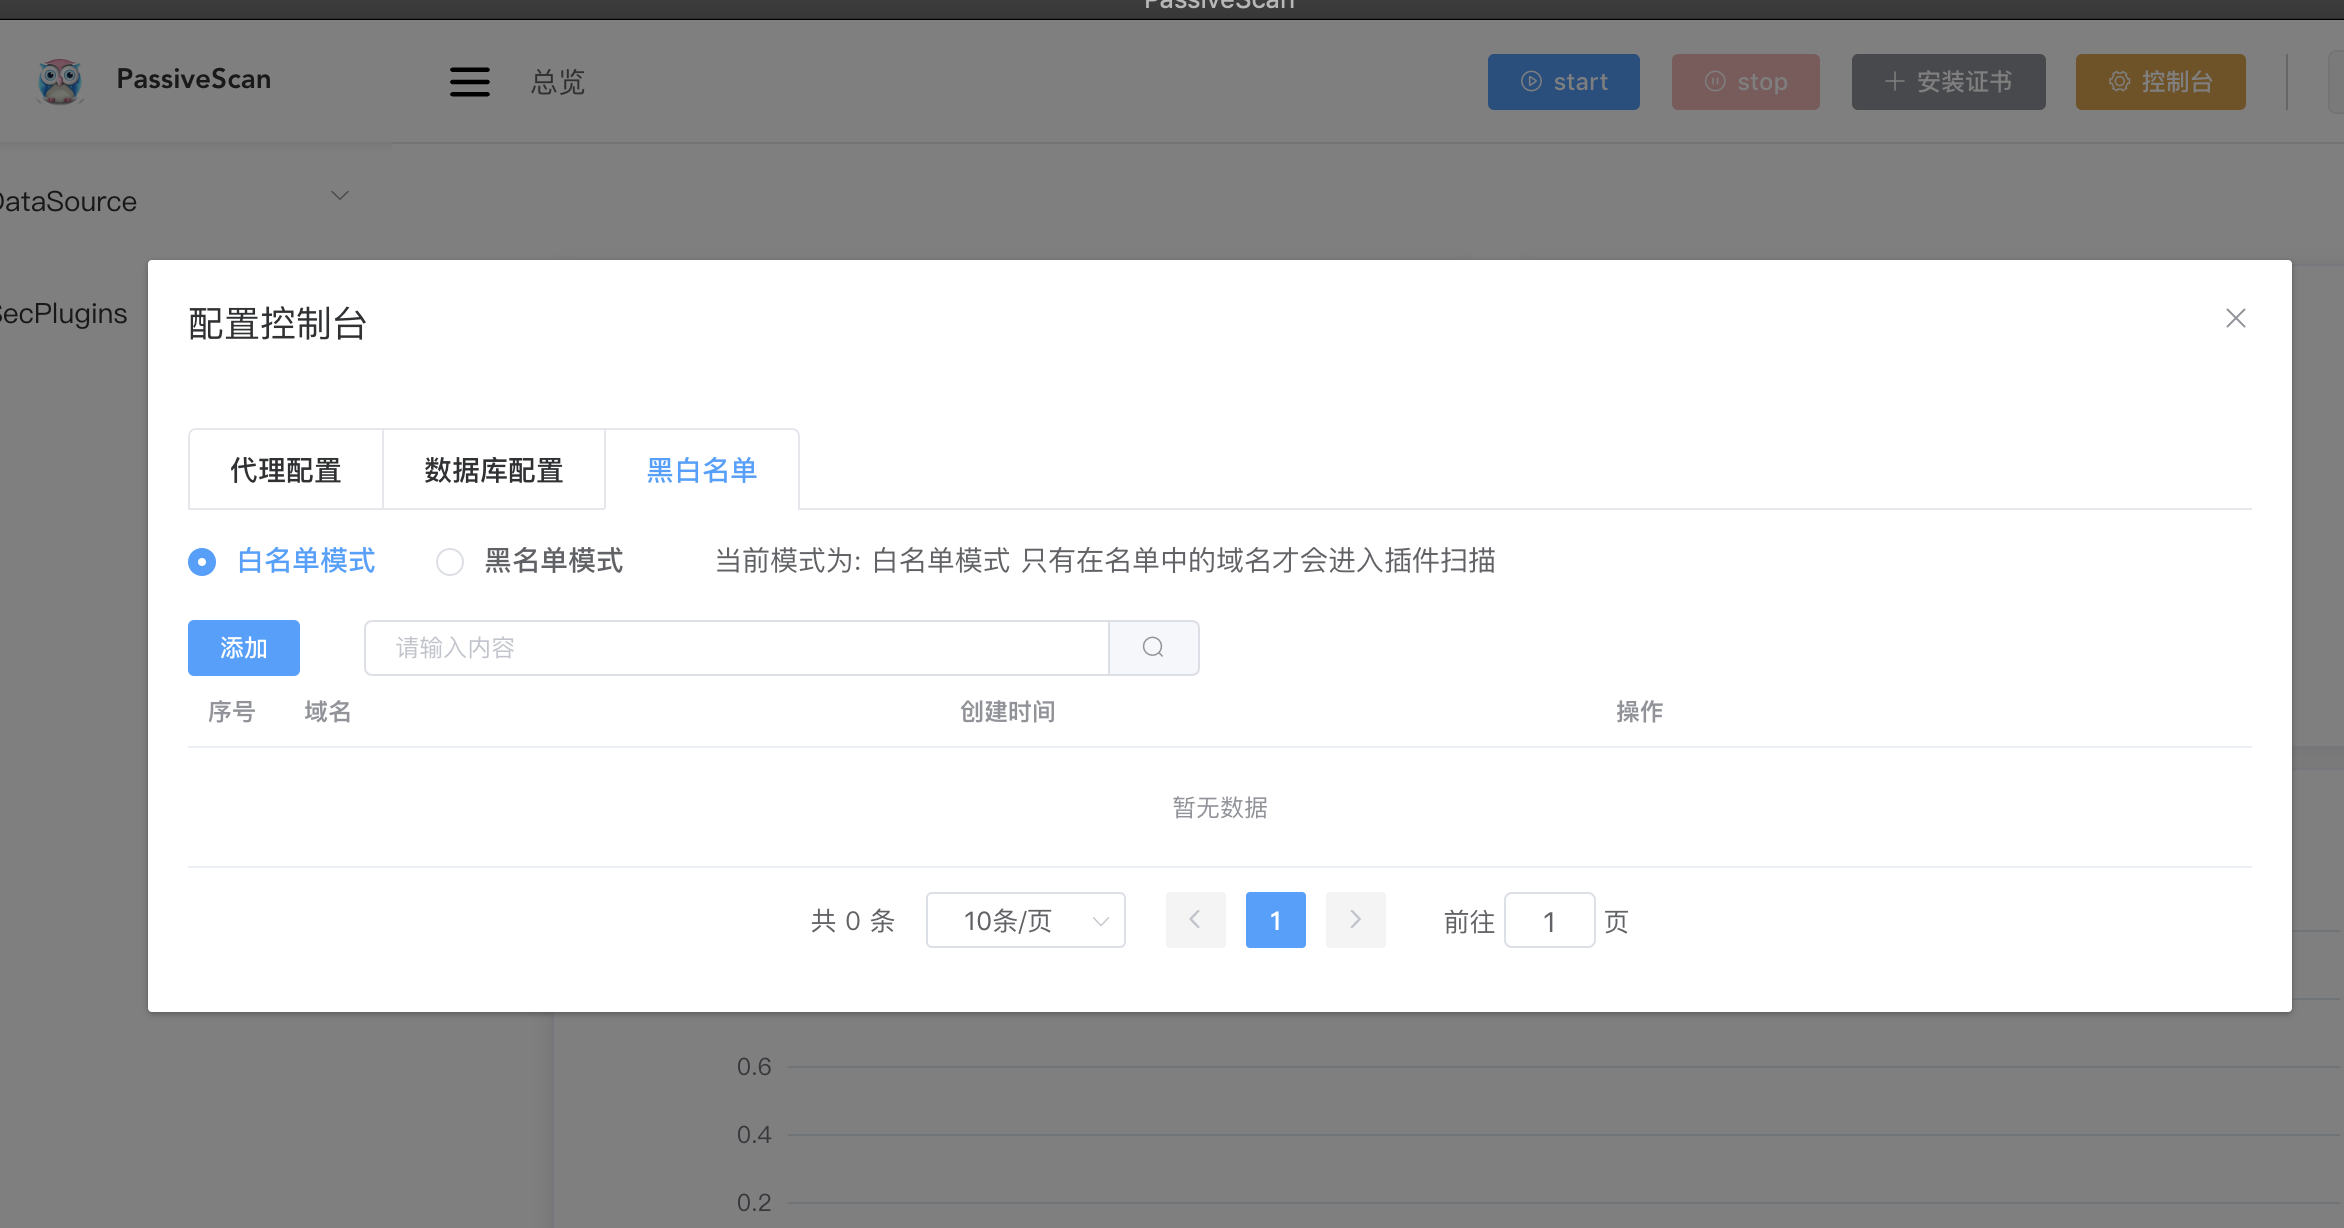Switch to 代理配置 tab
Screen dimensions: 2344x1228
[286, 470]
